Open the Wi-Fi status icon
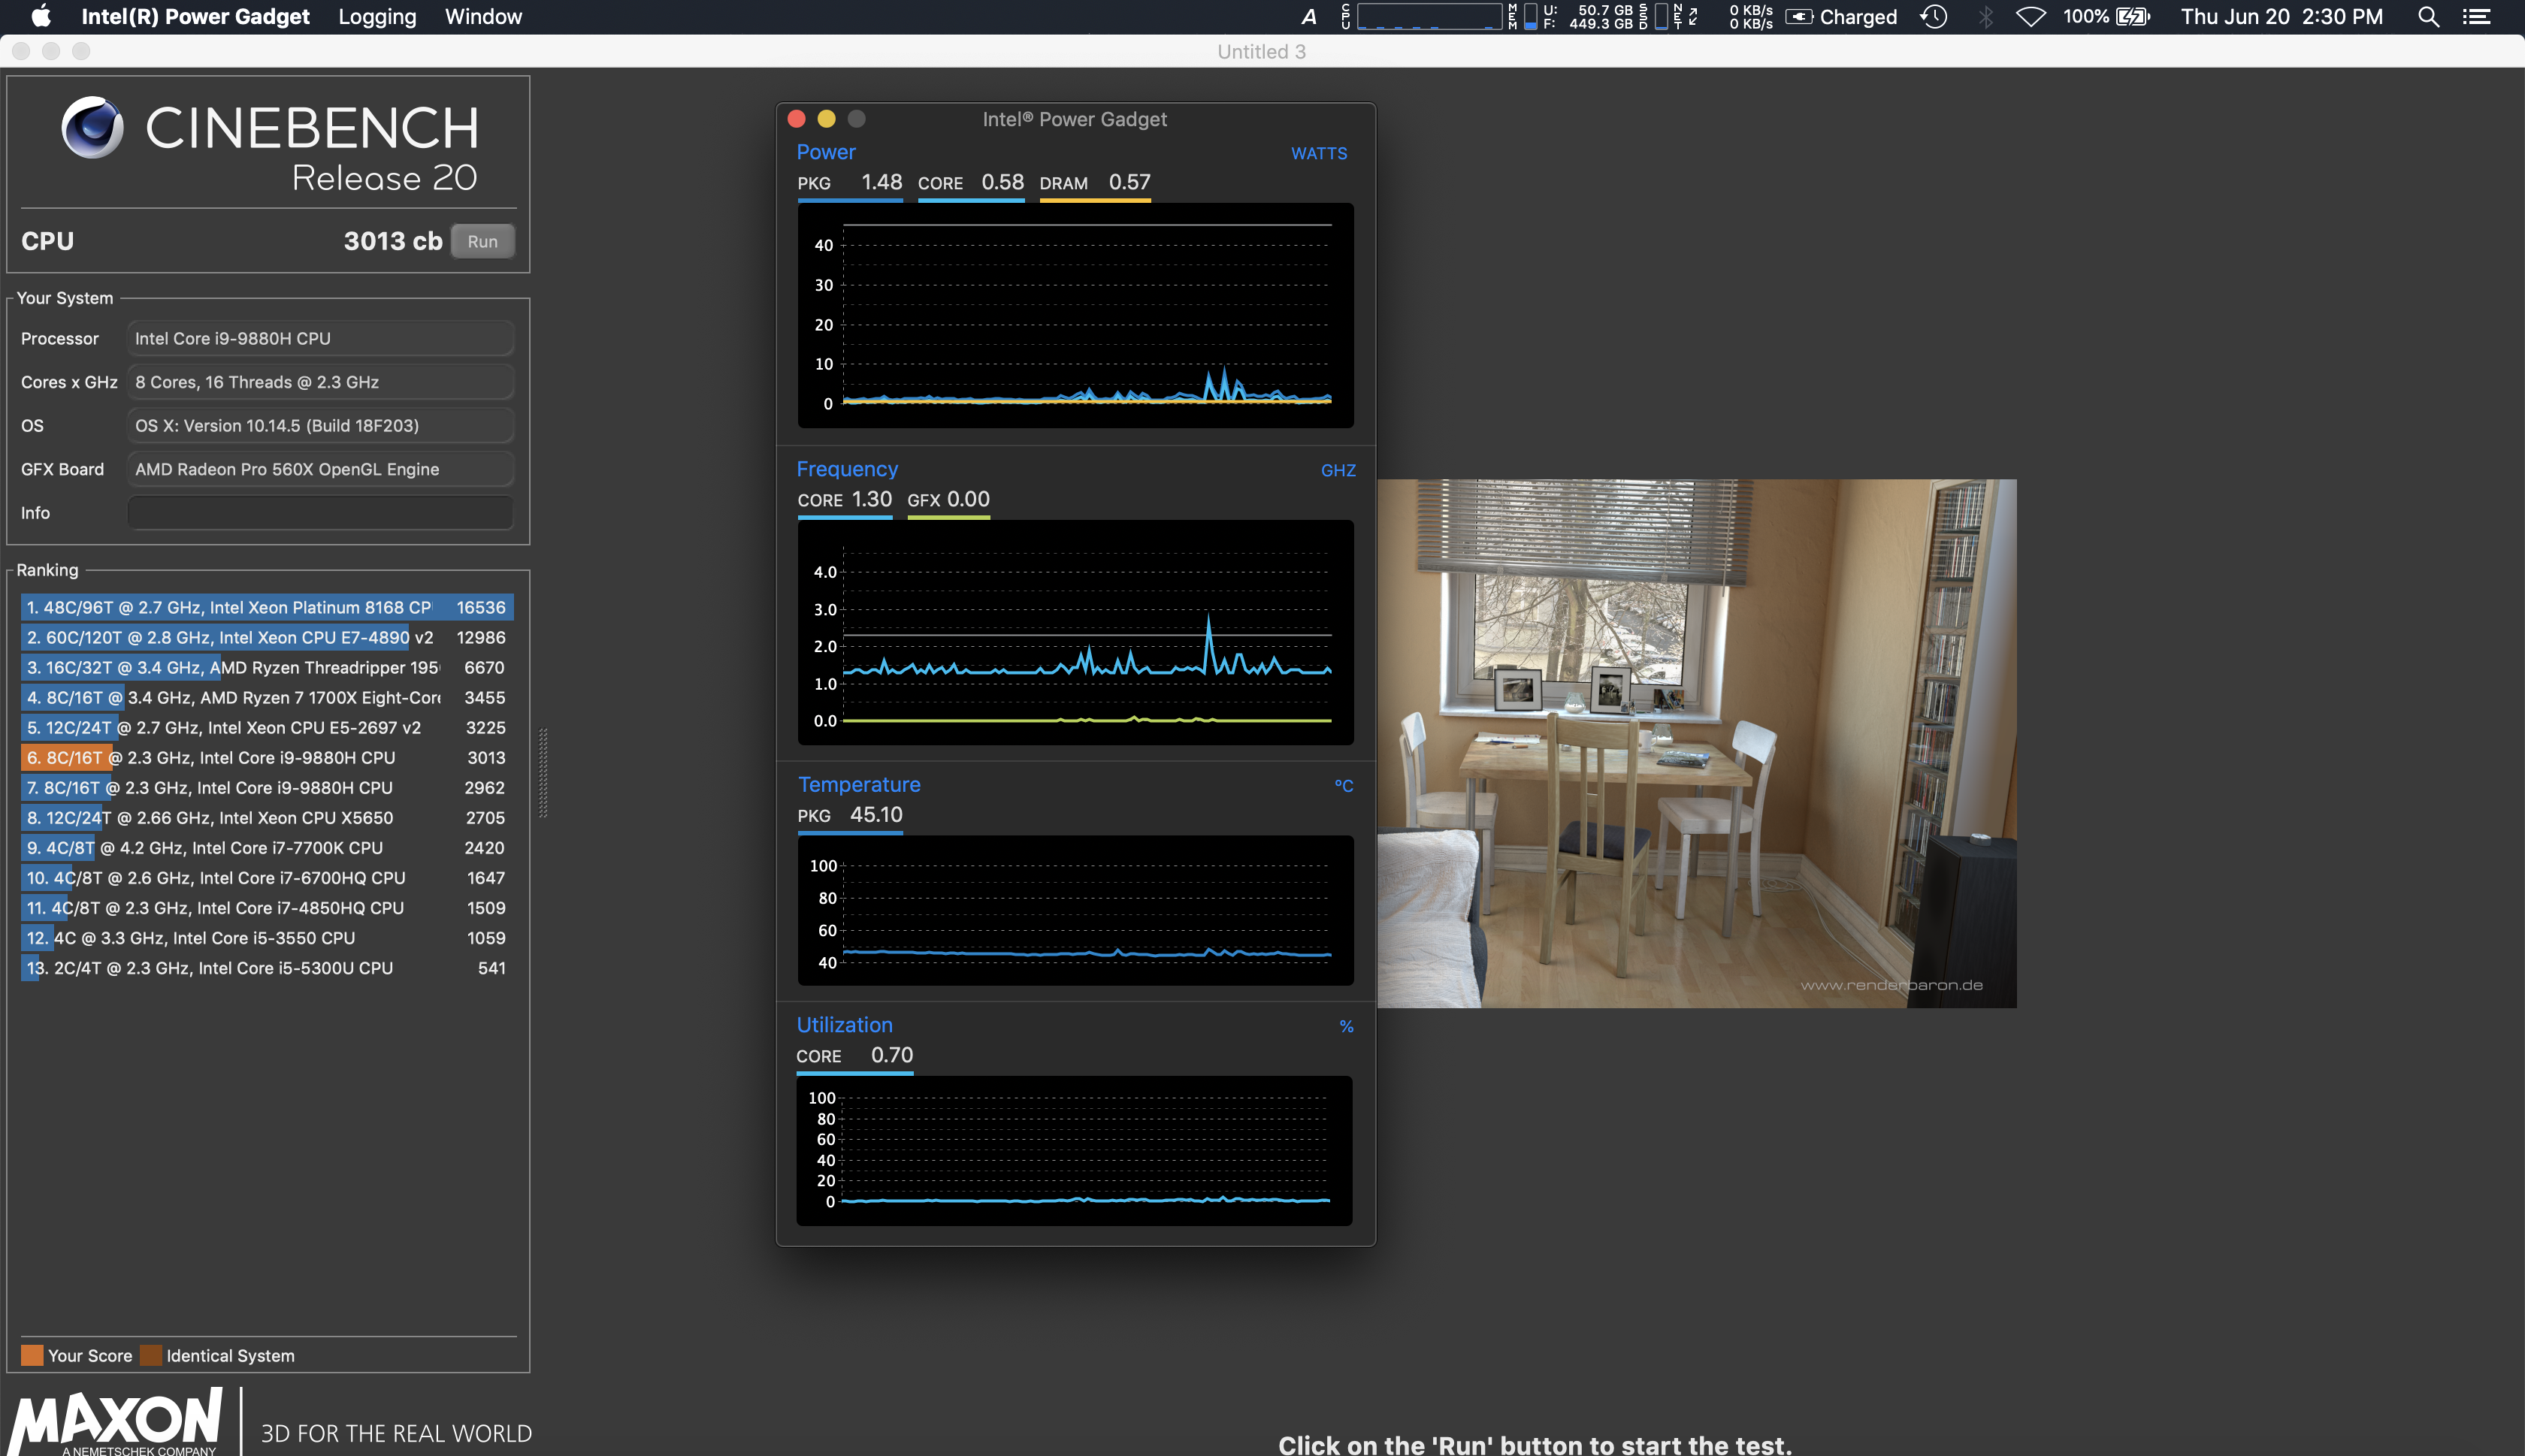Image resolution: width=2525 pixels, height=1456 pixels. pyautogui.click(x=2030, y=16)
